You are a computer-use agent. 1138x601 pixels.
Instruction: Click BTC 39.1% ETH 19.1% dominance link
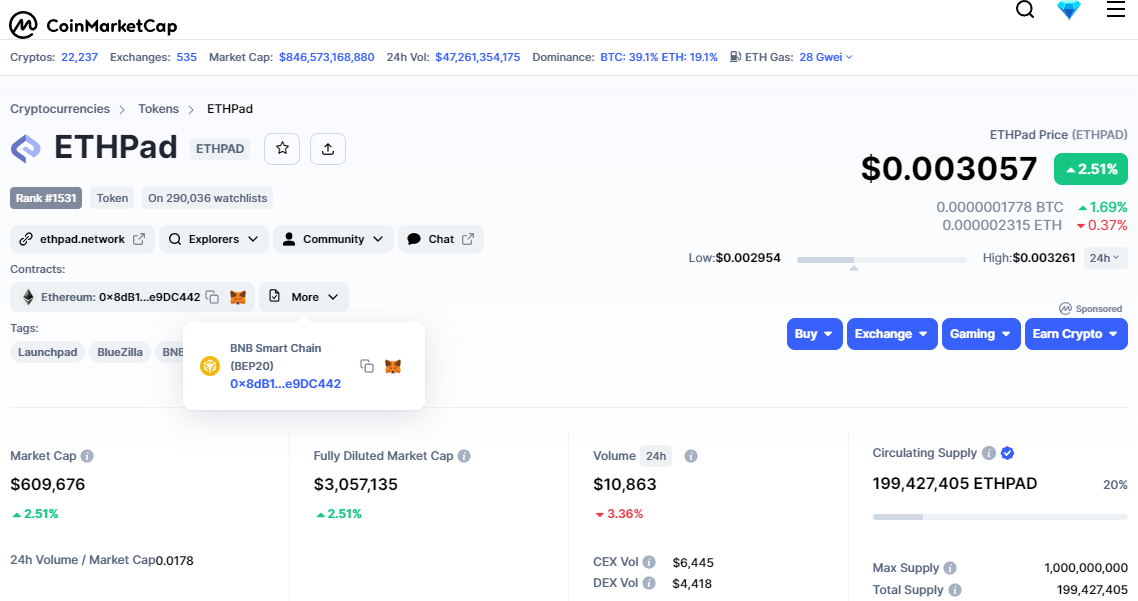click(659, 57)
